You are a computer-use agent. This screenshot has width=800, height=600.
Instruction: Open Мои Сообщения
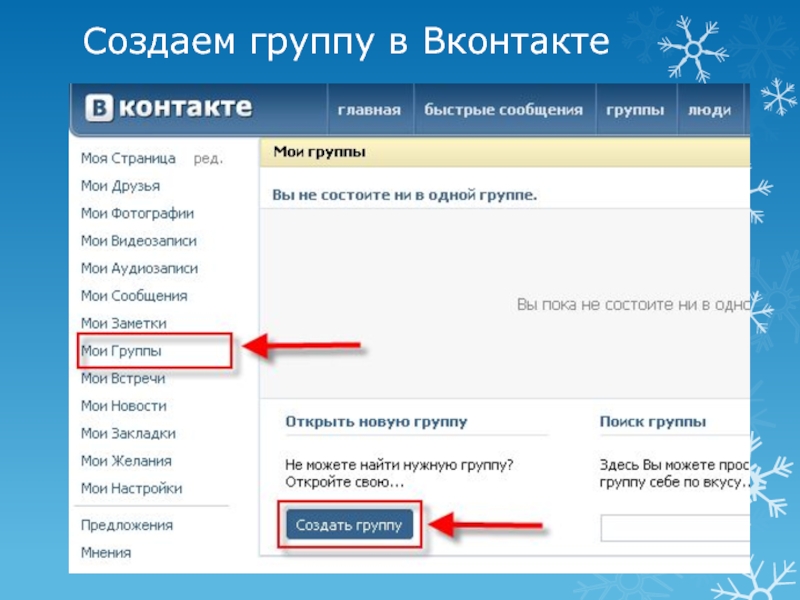pos(134,296)
